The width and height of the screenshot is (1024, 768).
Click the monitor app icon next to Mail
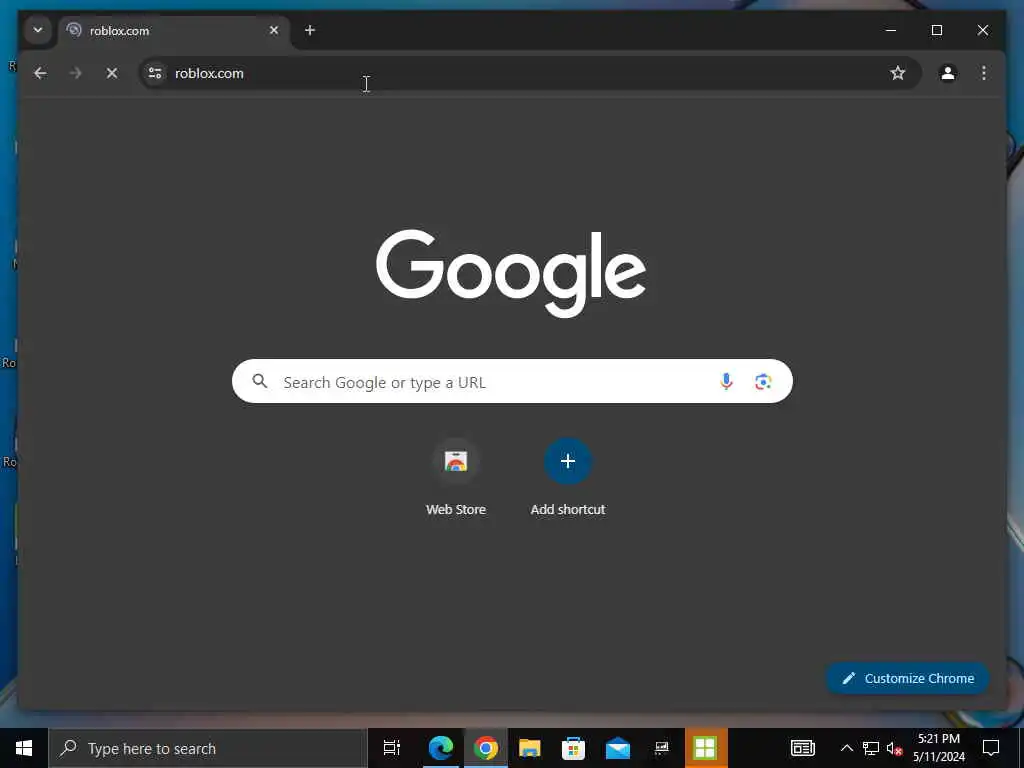(662, 748)
